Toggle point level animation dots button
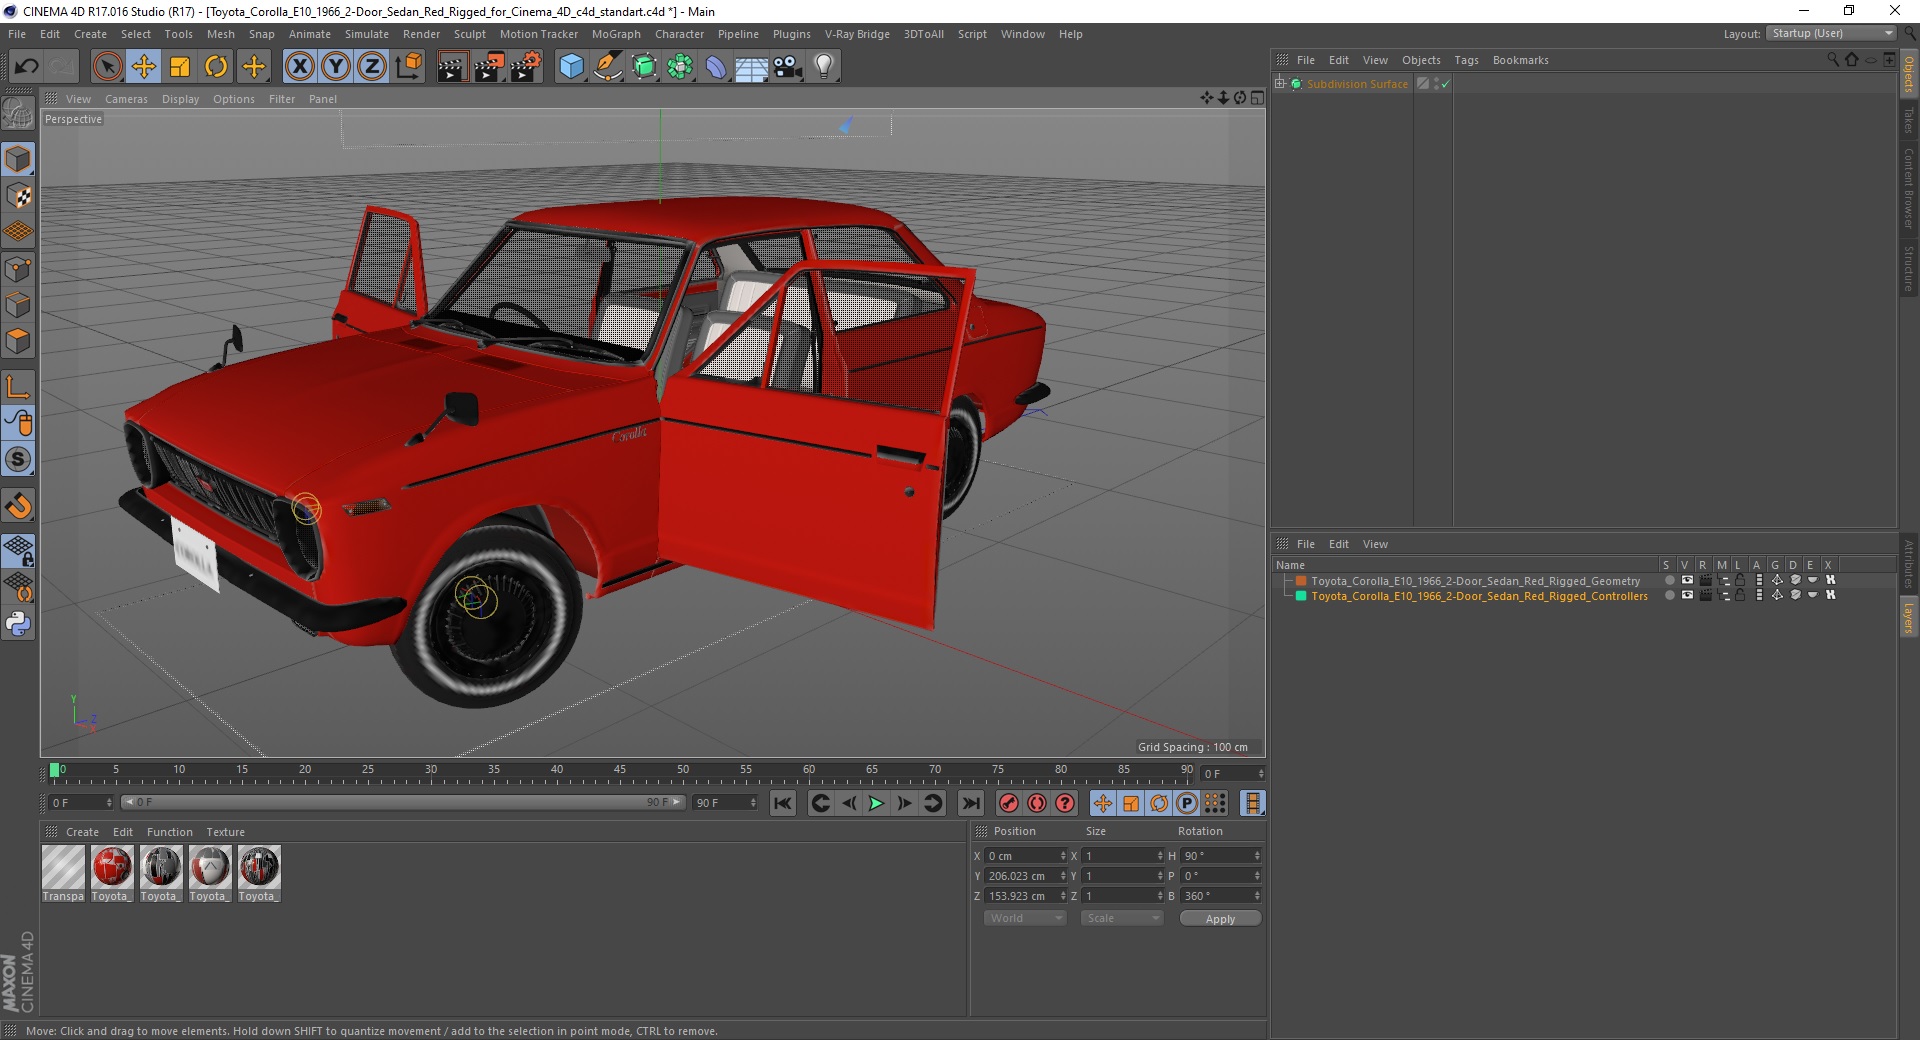Viewport: 1920px width, 1040px height. click(1214, 803)
